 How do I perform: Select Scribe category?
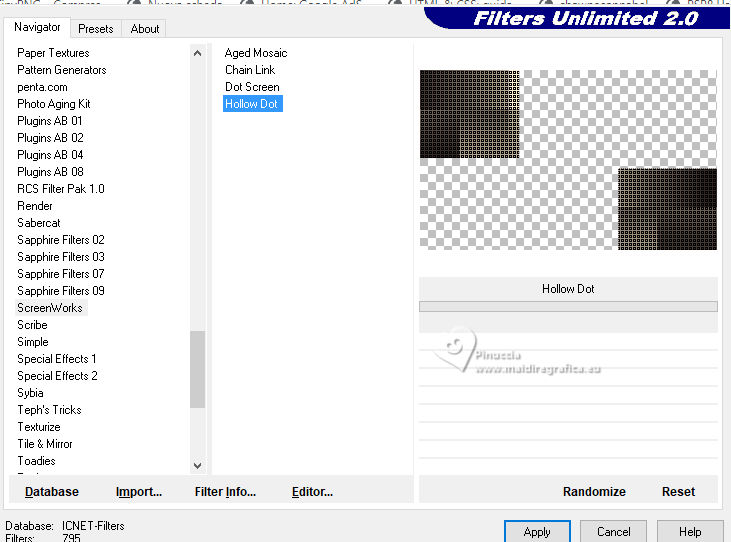pos(32,325)
